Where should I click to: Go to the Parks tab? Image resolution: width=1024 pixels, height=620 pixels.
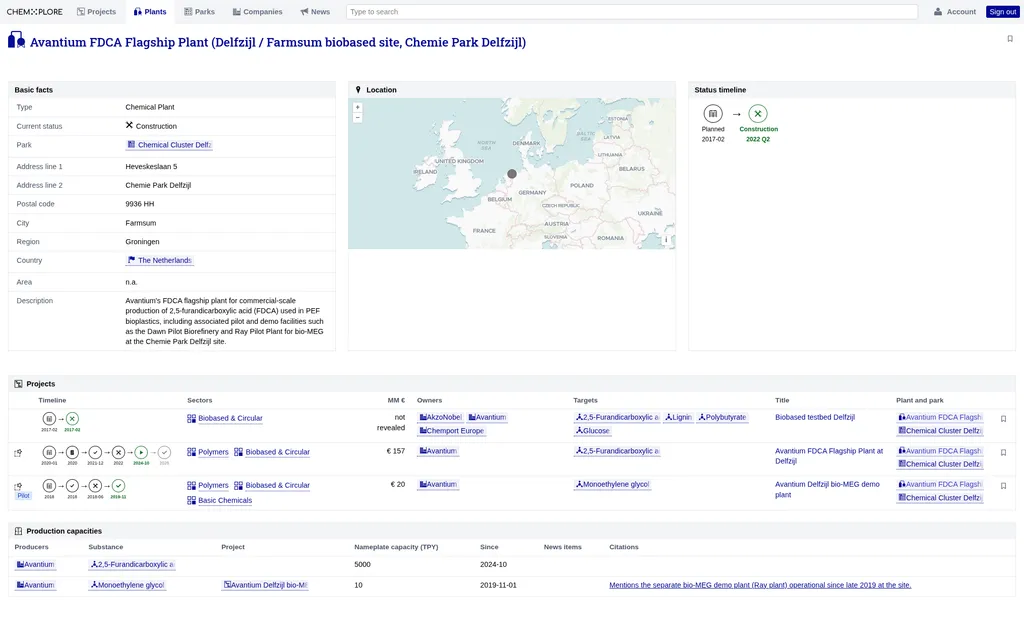pyautogui.click(x=199, y=12)
